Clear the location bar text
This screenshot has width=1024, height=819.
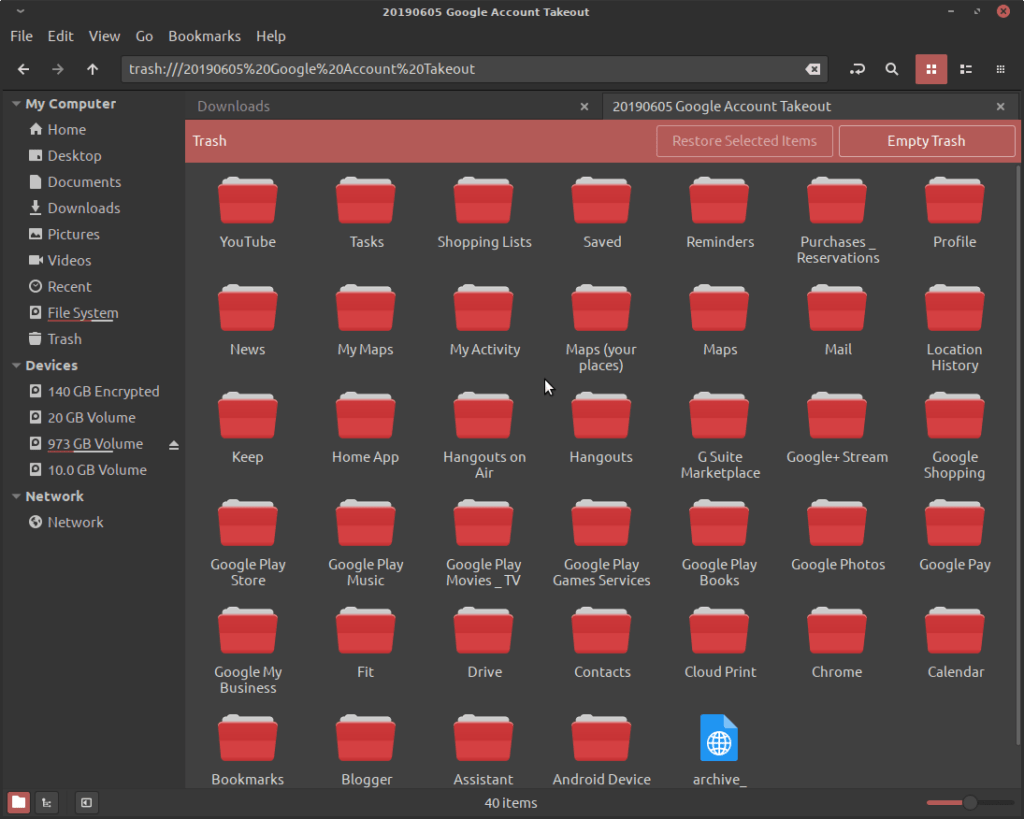(812, 69)
